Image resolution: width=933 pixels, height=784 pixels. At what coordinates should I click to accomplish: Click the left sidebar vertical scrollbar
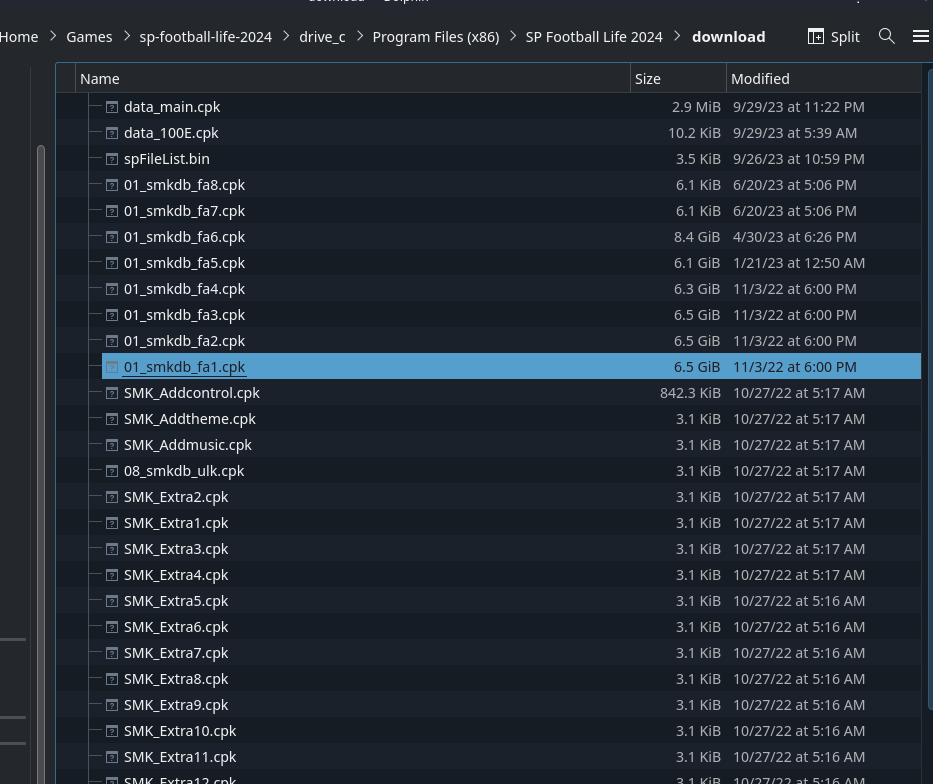(40, 465)
